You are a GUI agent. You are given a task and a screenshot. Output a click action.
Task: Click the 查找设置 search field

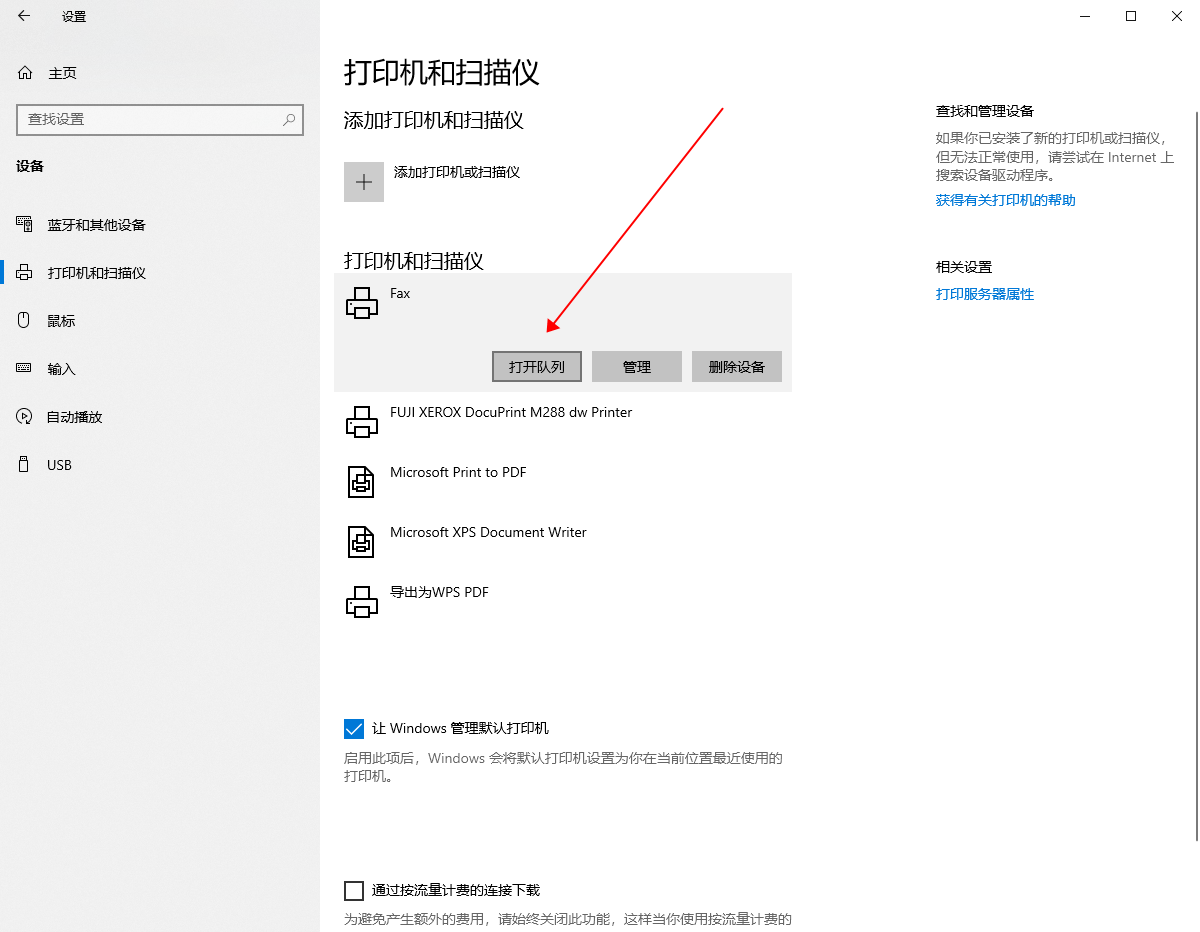click(150, 119)
